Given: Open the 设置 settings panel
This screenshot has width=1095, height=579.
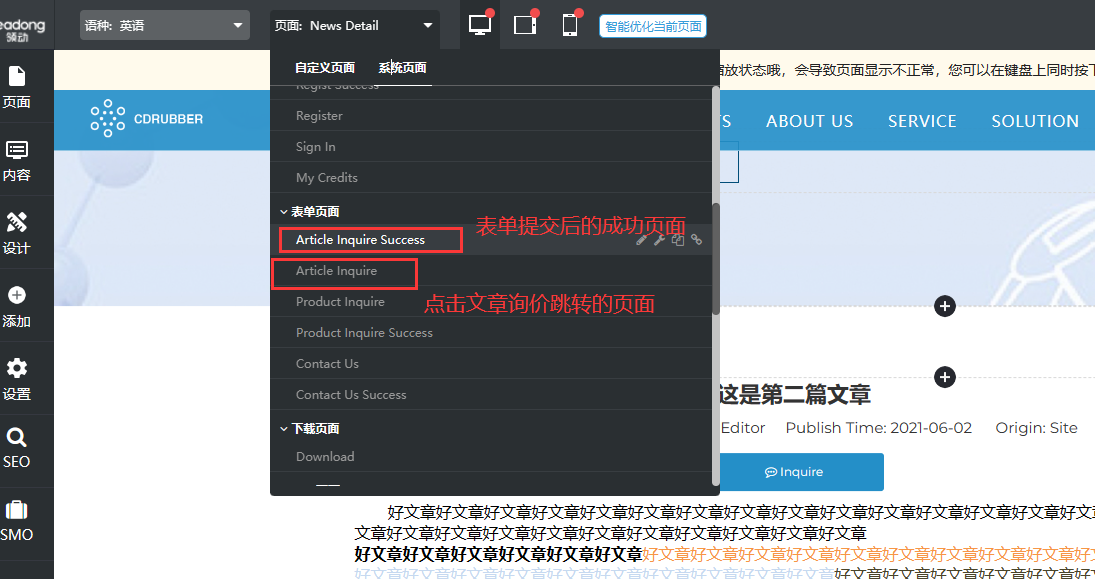Looking at the screenshot, I should pyautogui.click(x=17, y=379).
